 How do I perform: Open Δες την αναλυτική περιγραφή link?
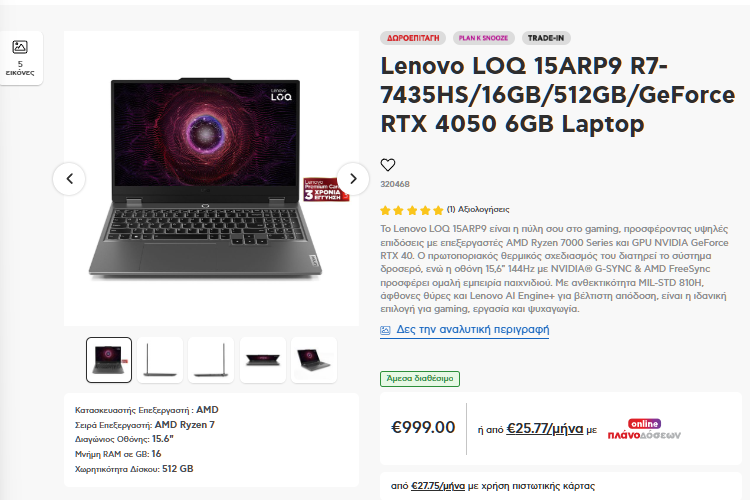click(473, 330)
